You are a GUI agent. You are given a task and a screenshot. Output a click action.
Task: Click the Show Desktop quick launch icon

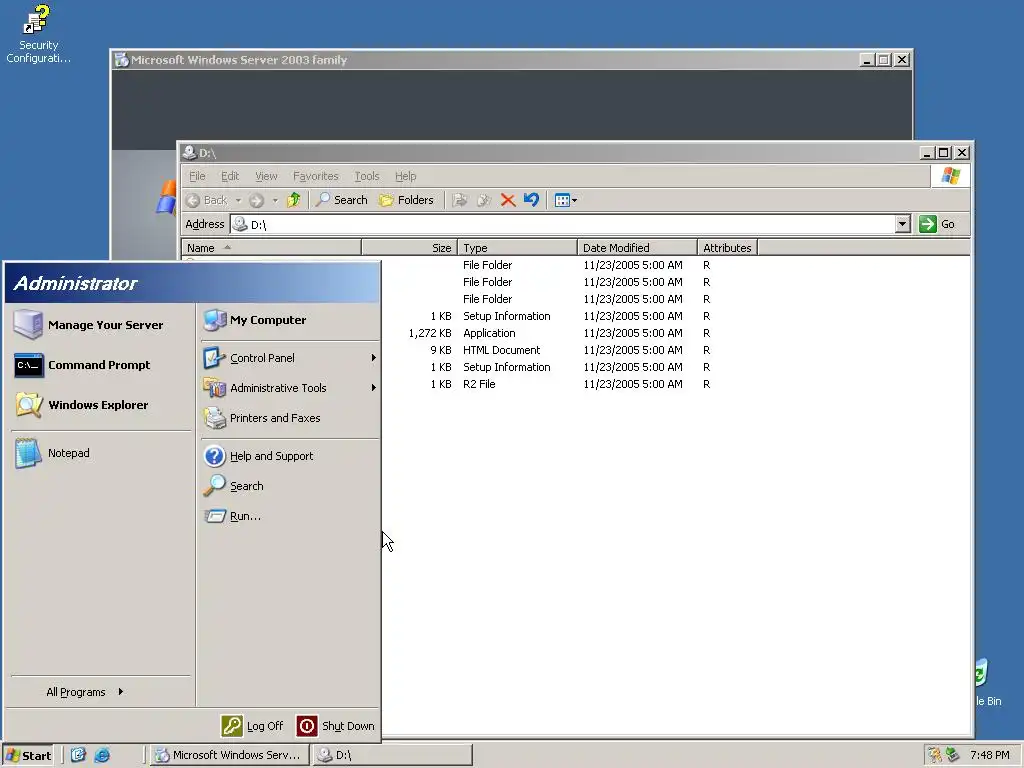(78, 755)
